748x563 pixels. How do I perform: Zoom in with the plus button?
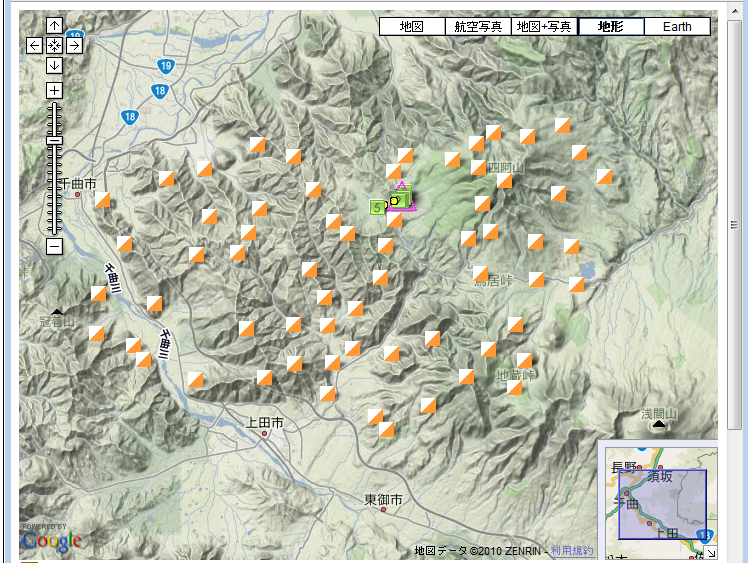[54, 90]
